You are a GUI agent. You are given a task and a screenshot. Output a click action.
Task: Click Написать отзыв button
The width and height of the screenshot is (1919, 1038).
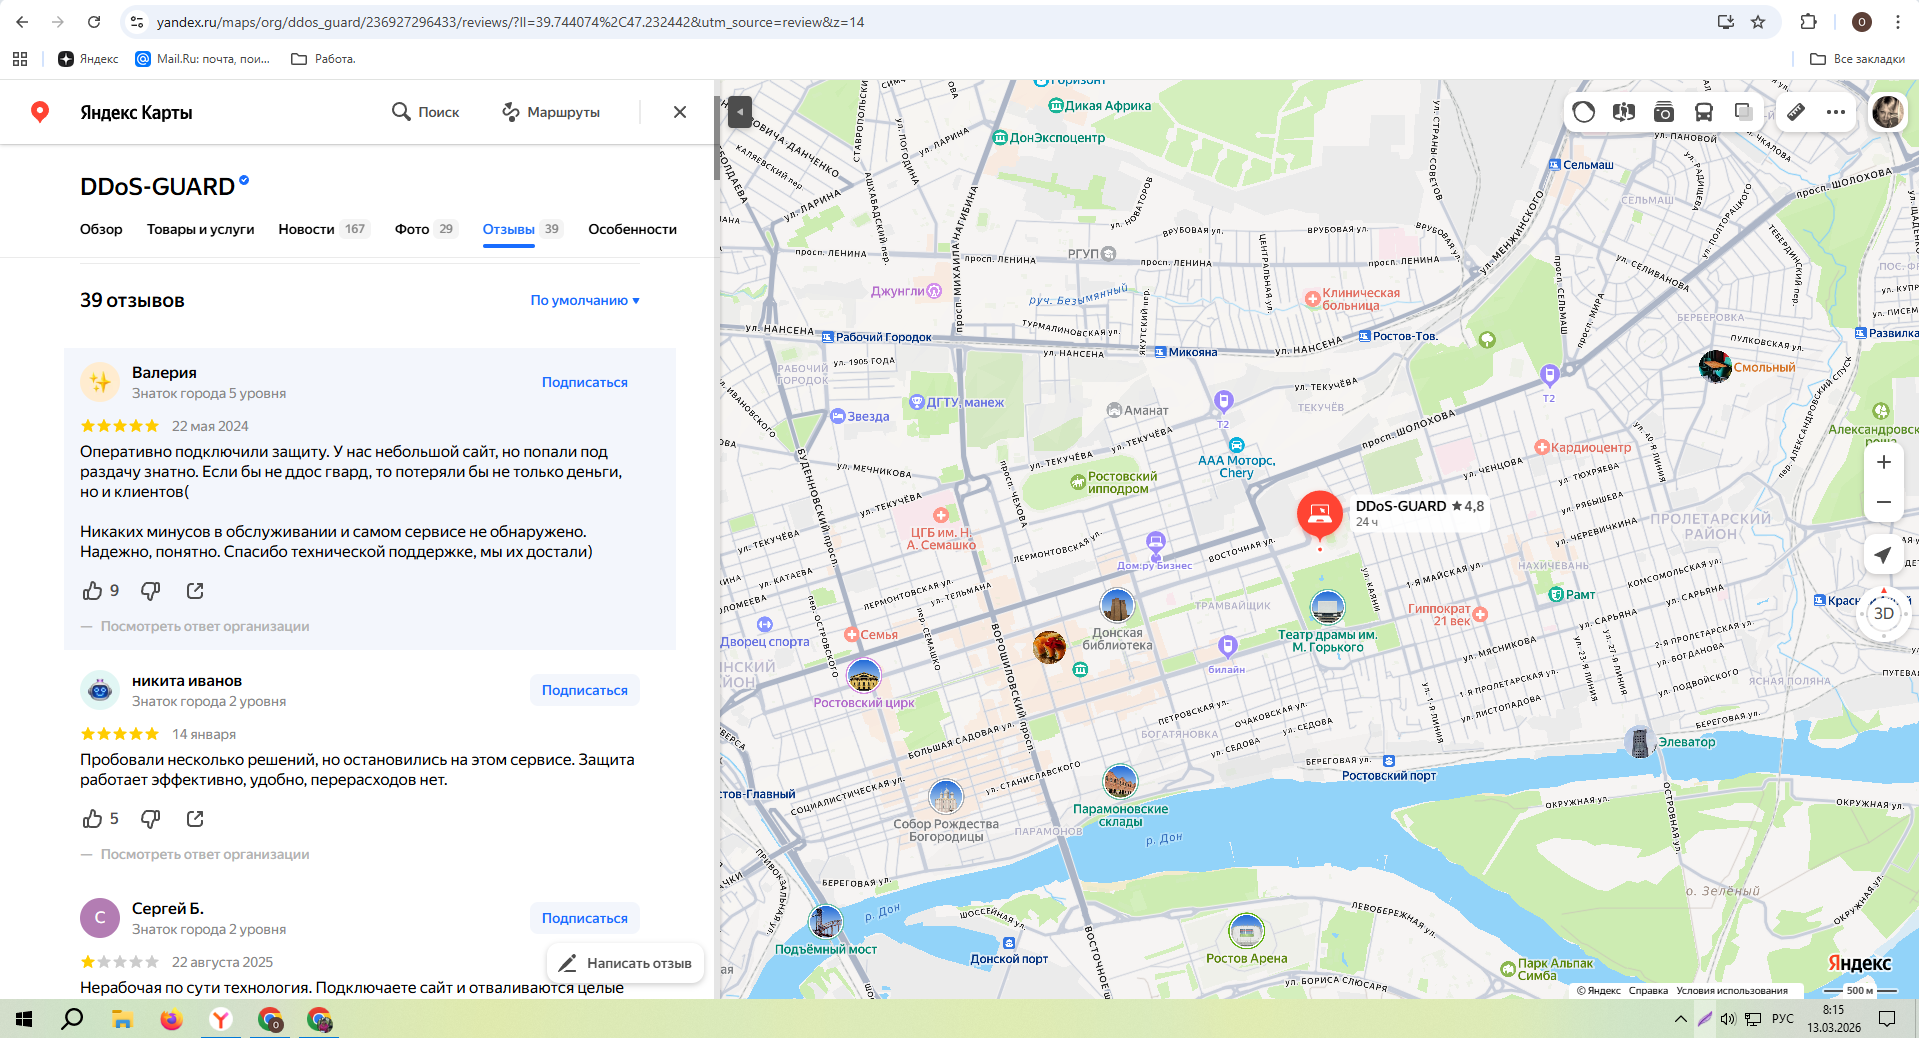point(625,963)
